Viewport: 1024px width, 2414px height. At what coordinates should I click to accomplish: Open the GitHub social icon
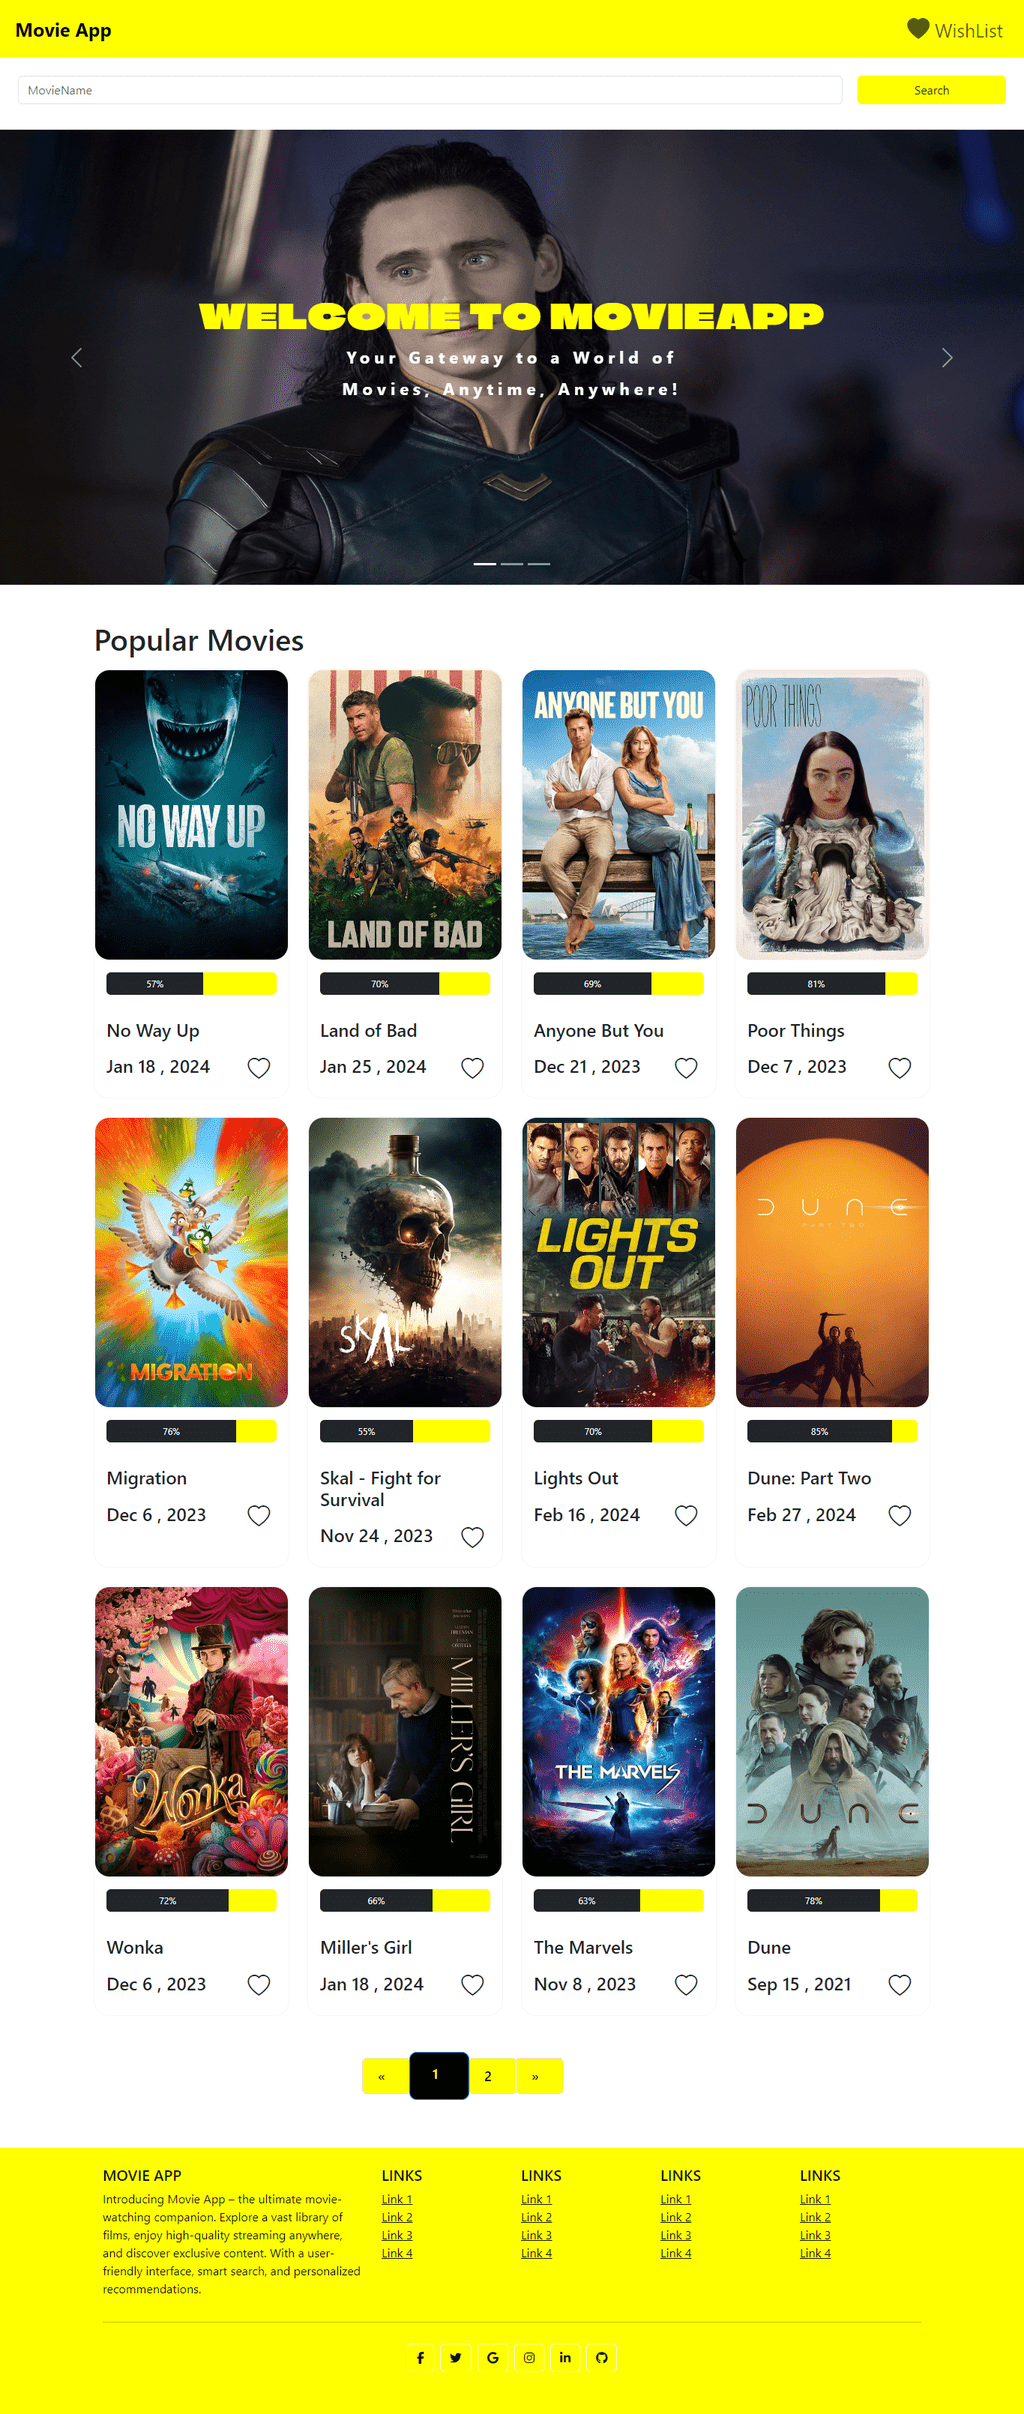[x=602, y=2357]
